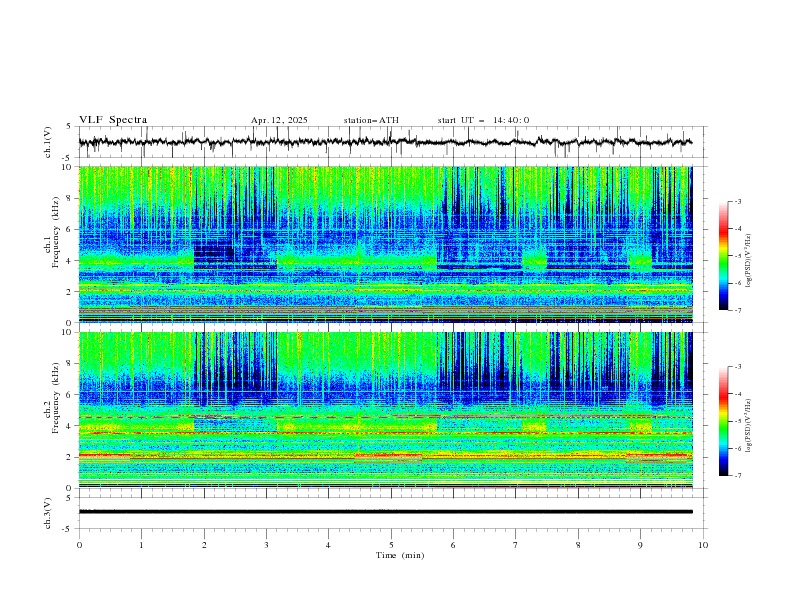Image resolution: width=792 pixels, height=612 pixels.
Task: Click the ch.3 flat waveform trace
Action: pos(385,512)
